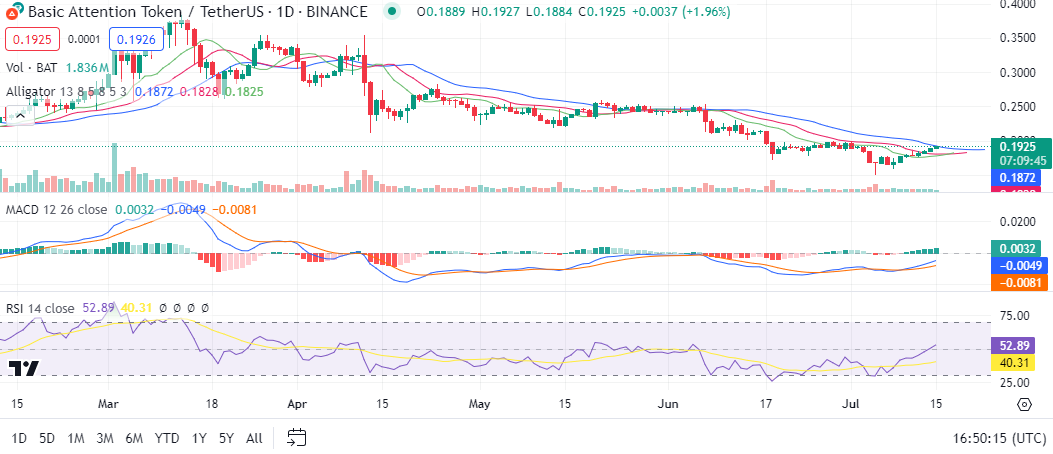Select the 1Y time range
The image size is (1053, 454).
pyautogui.click(x=199, y=439)
